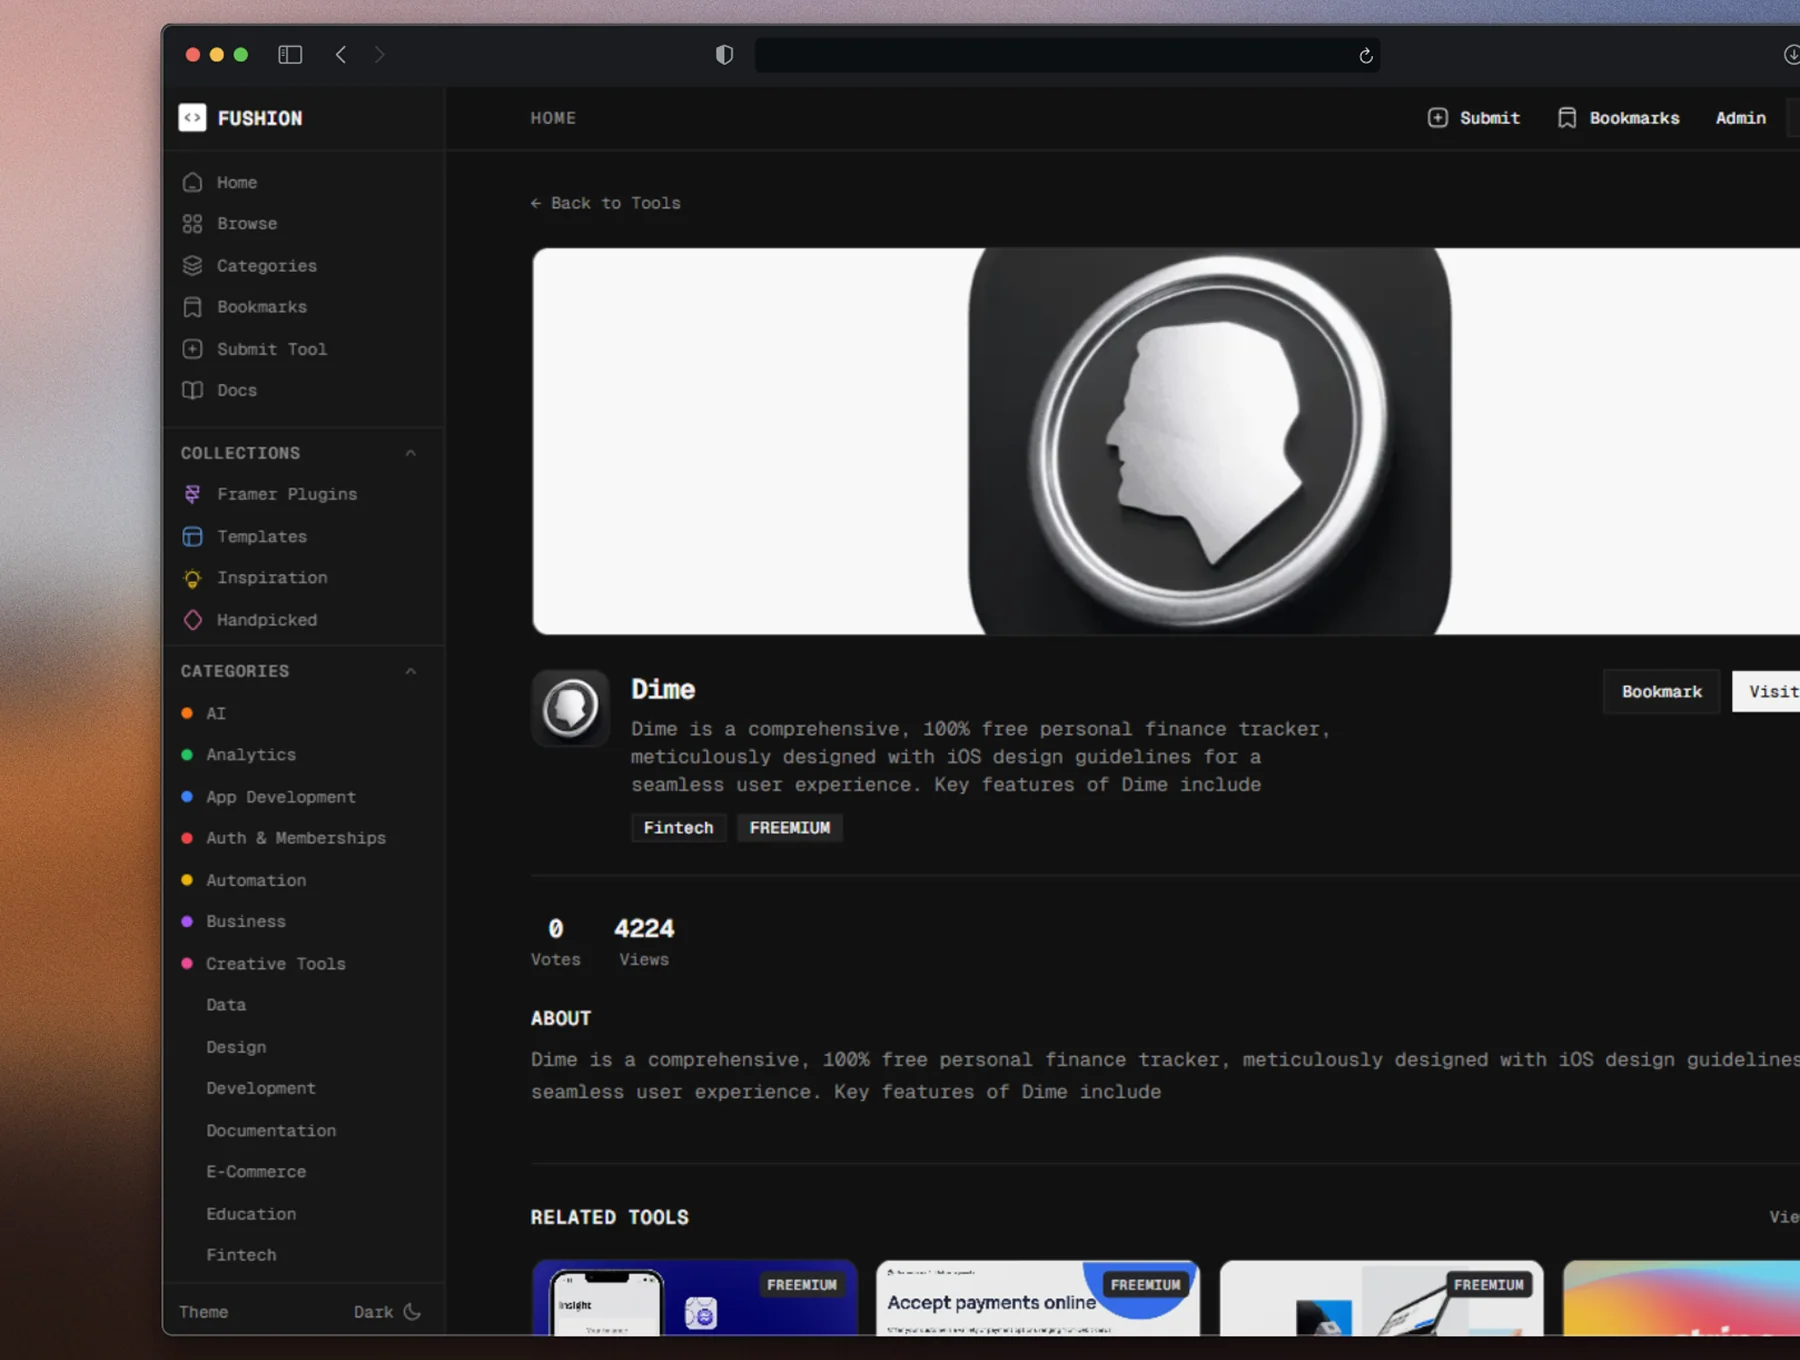Toggle the Dark theme switch
The image size is (1800, 1360).
[387, 1311]
